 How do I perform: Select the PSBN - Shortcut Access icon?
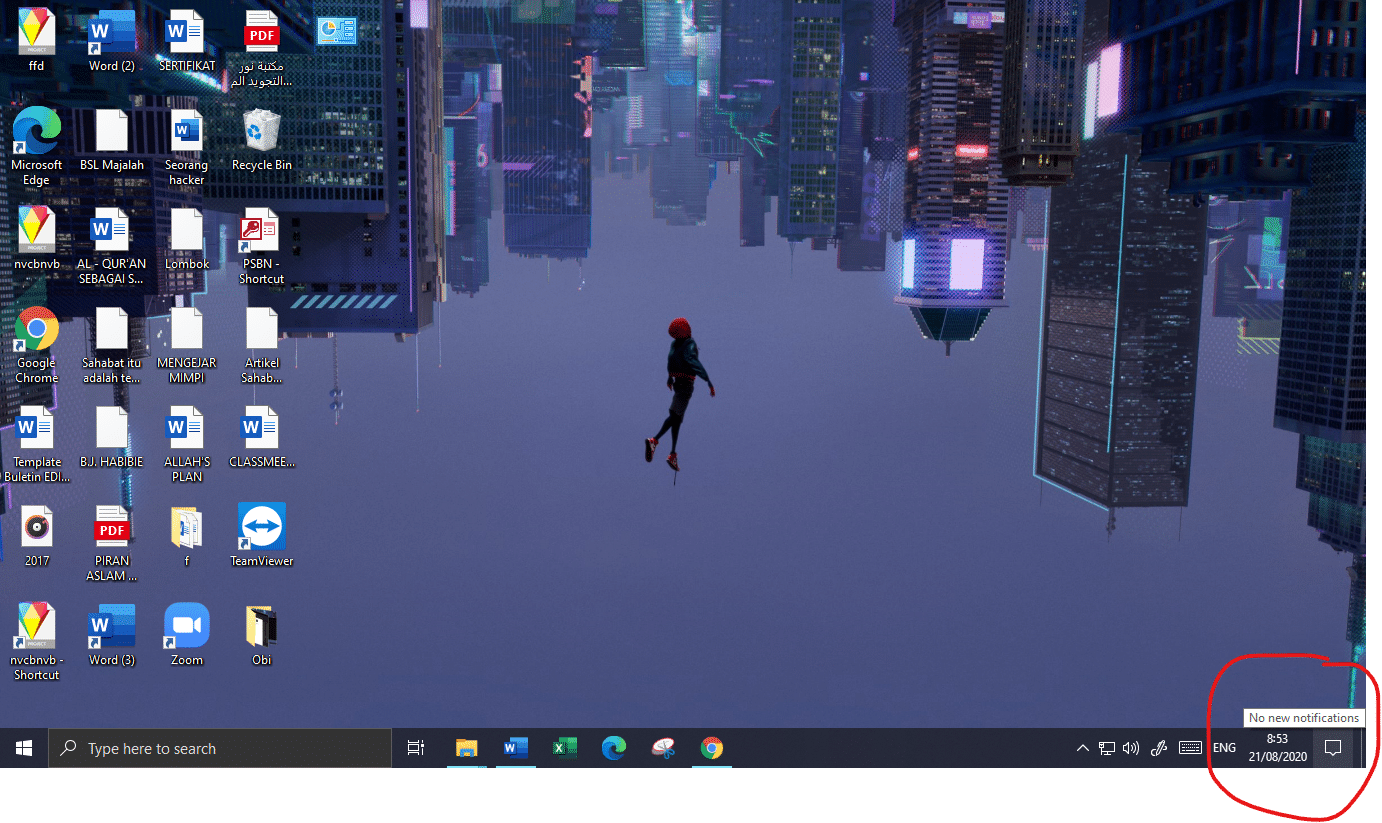point(261,246)
